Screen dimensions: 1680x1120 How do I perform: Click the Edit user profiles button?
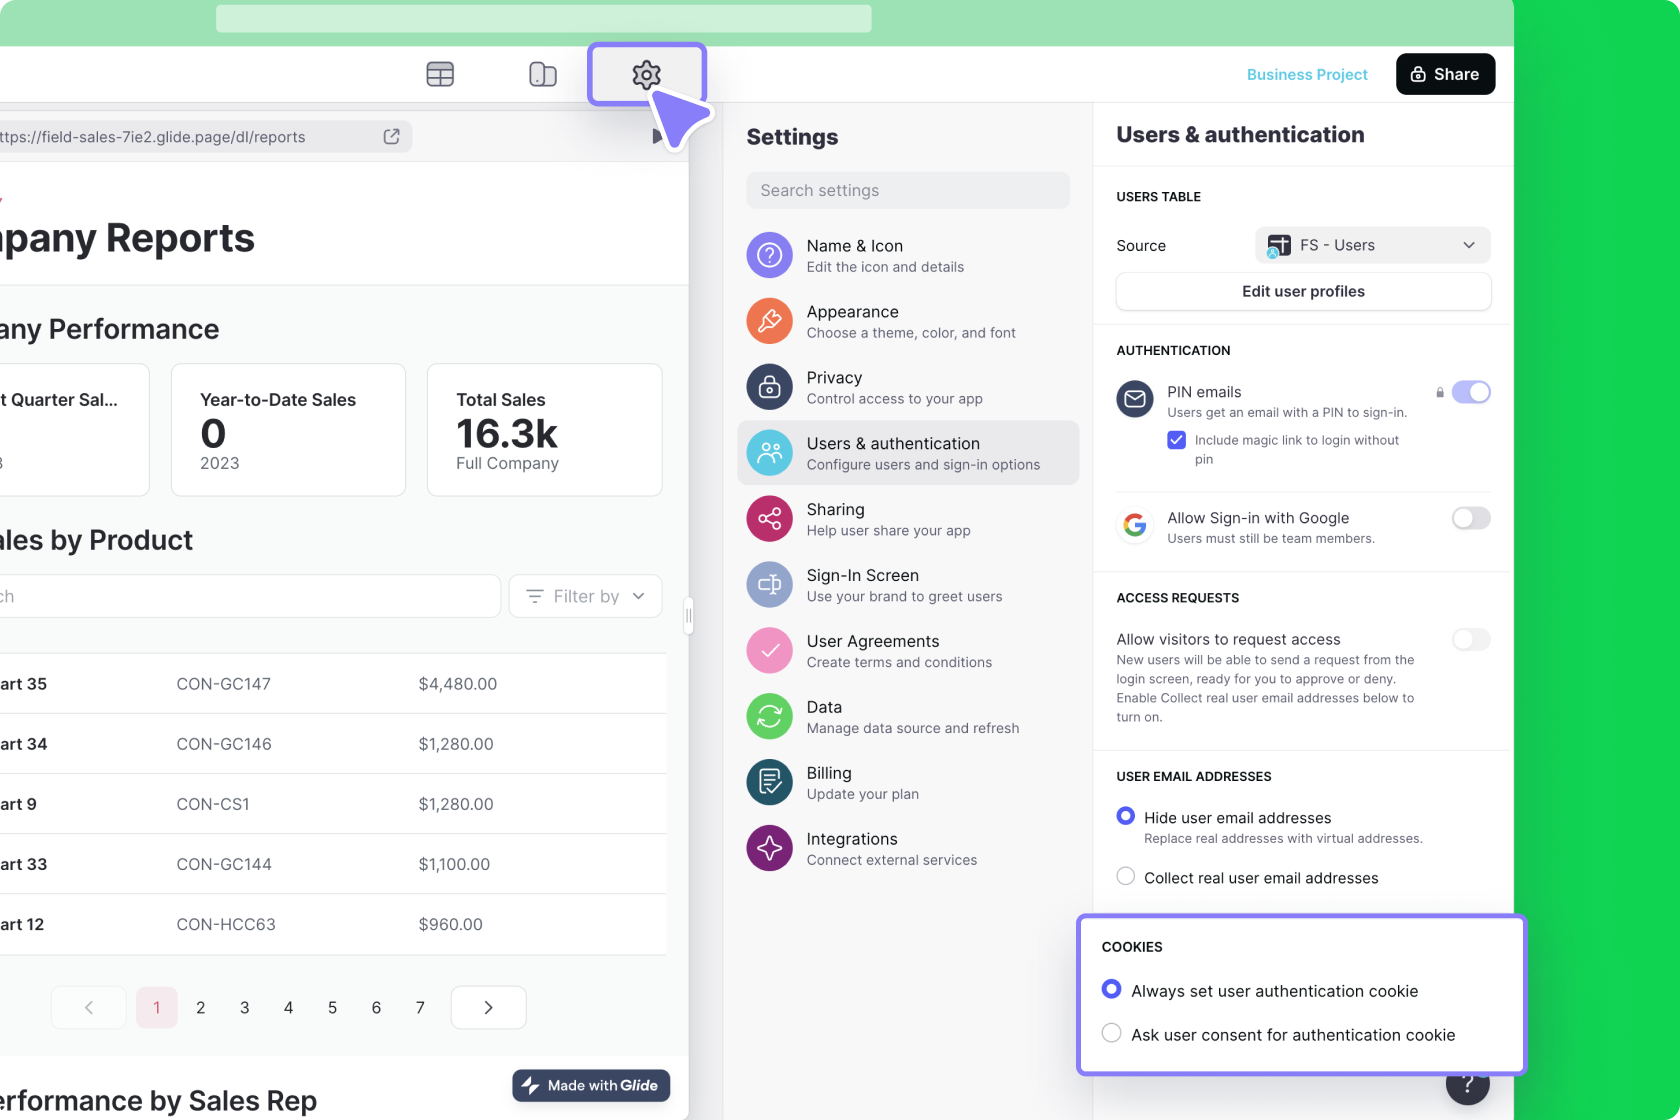[x=1302, y=291]
